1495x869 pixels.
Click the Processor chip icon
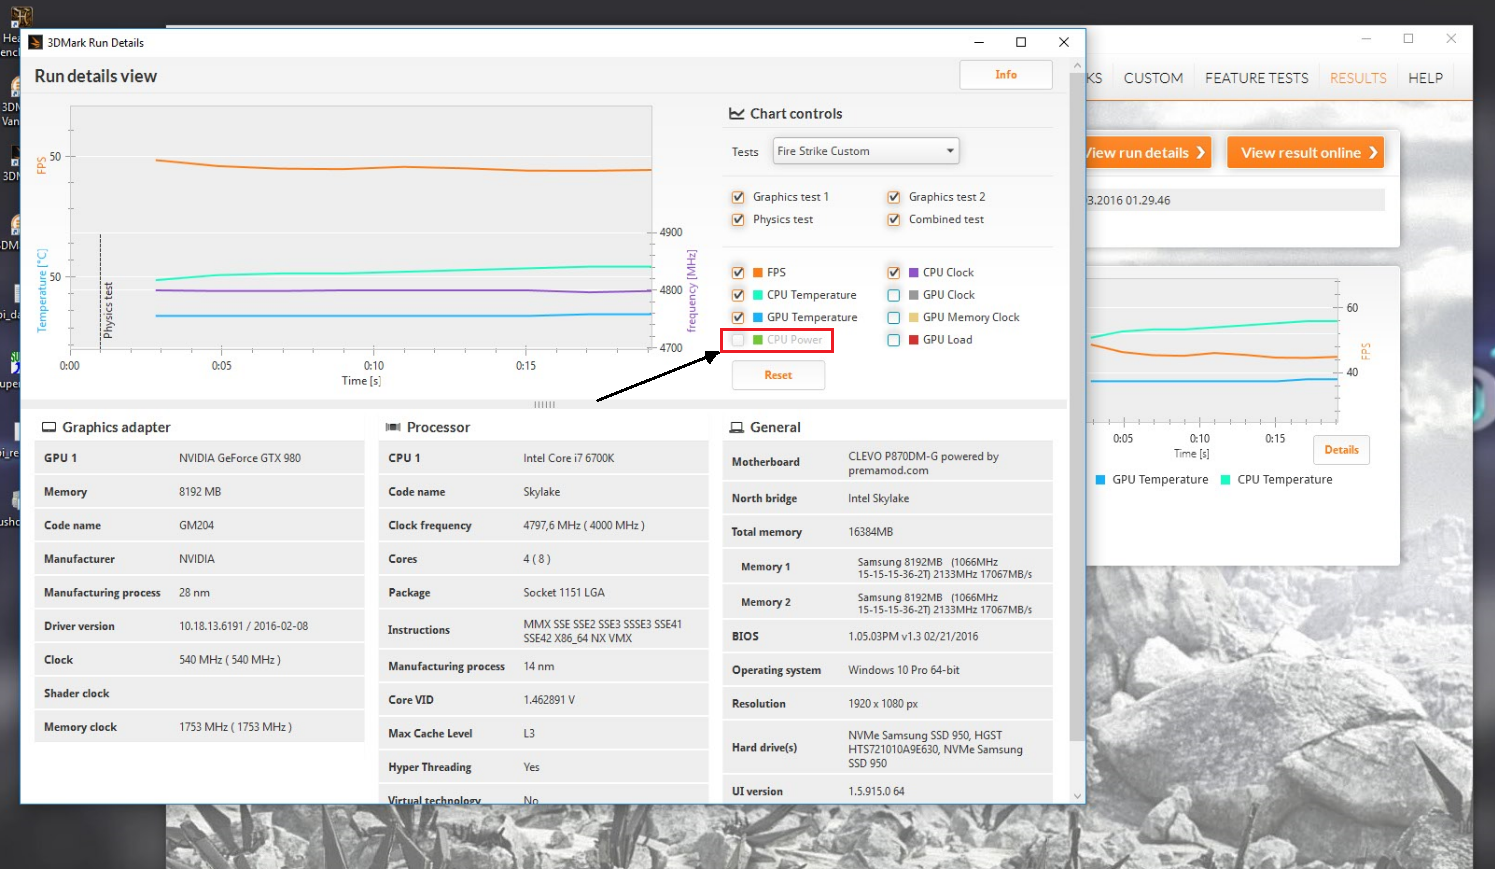click(x=393, y=427)
